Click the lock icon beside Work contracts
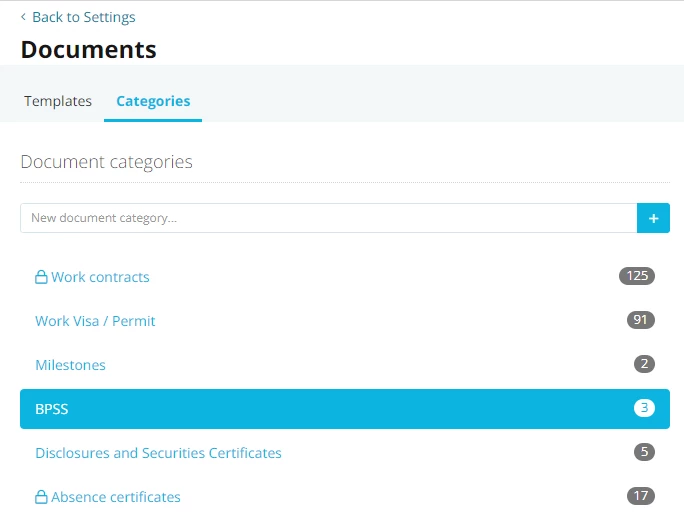 [x=41, y=277]
